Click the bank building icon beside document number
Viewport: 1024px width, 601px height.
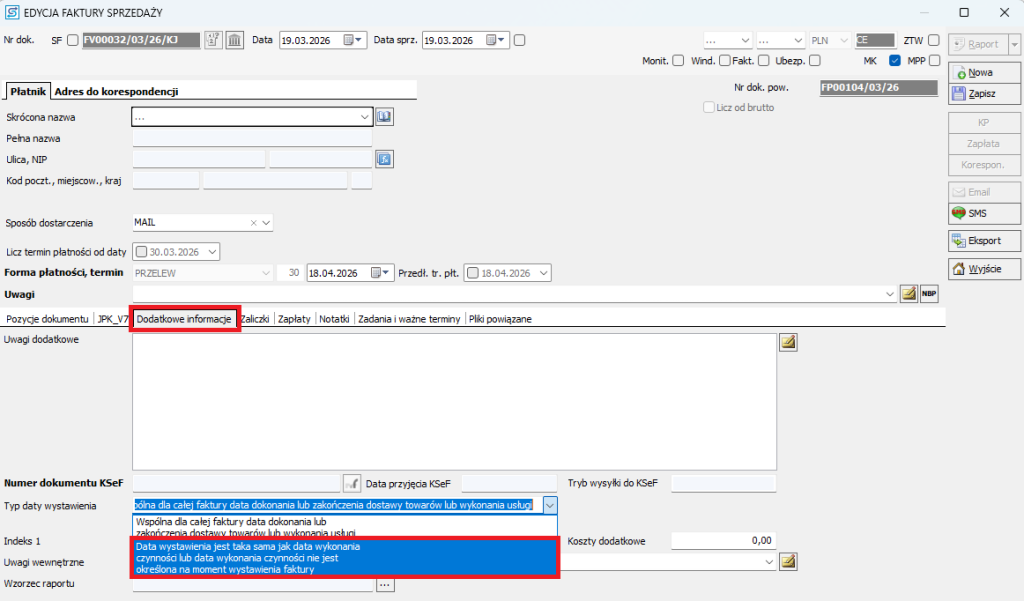point(234,40)
